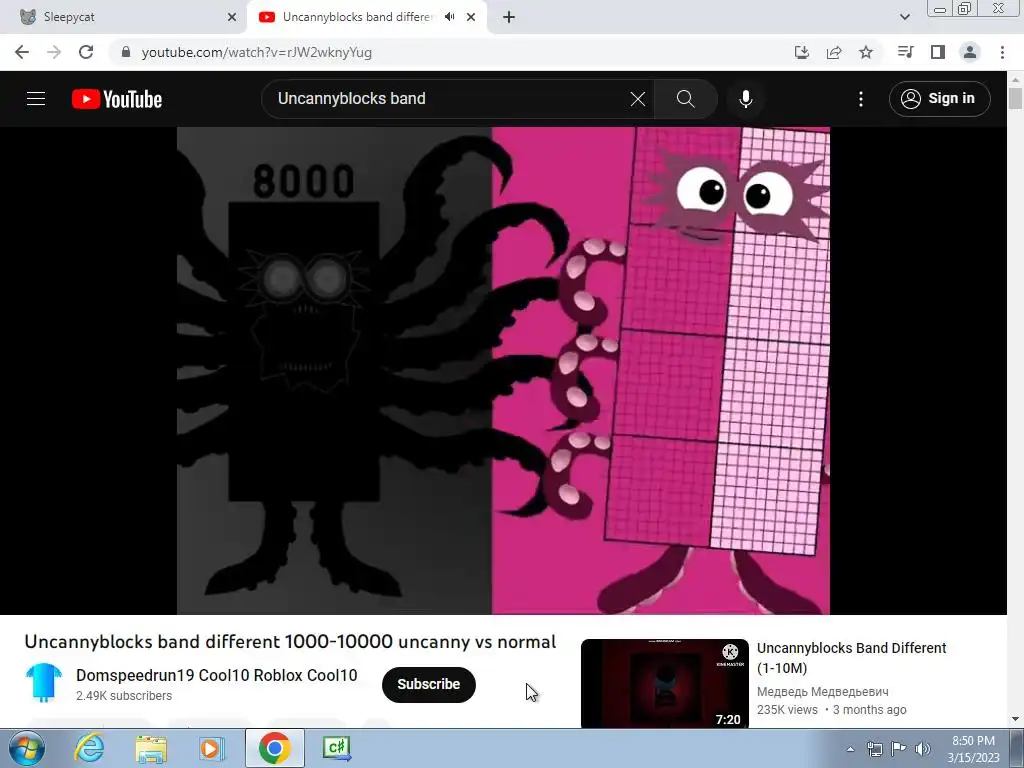This screenshot has width=1024, height=768.
Task: Bookmark this page with star icon
Action: 866,52
